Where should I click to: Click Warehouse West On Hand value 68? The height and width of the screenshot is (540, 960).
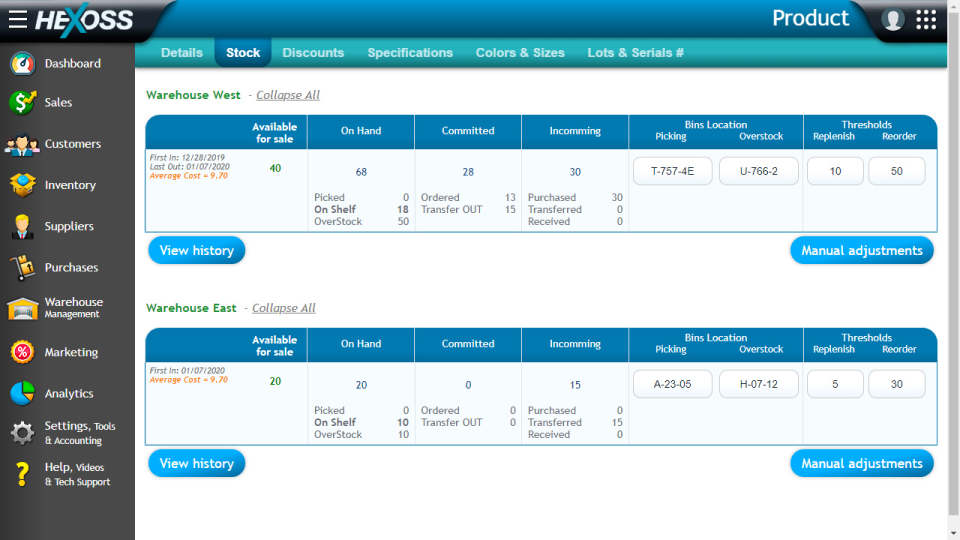[361, 172]
